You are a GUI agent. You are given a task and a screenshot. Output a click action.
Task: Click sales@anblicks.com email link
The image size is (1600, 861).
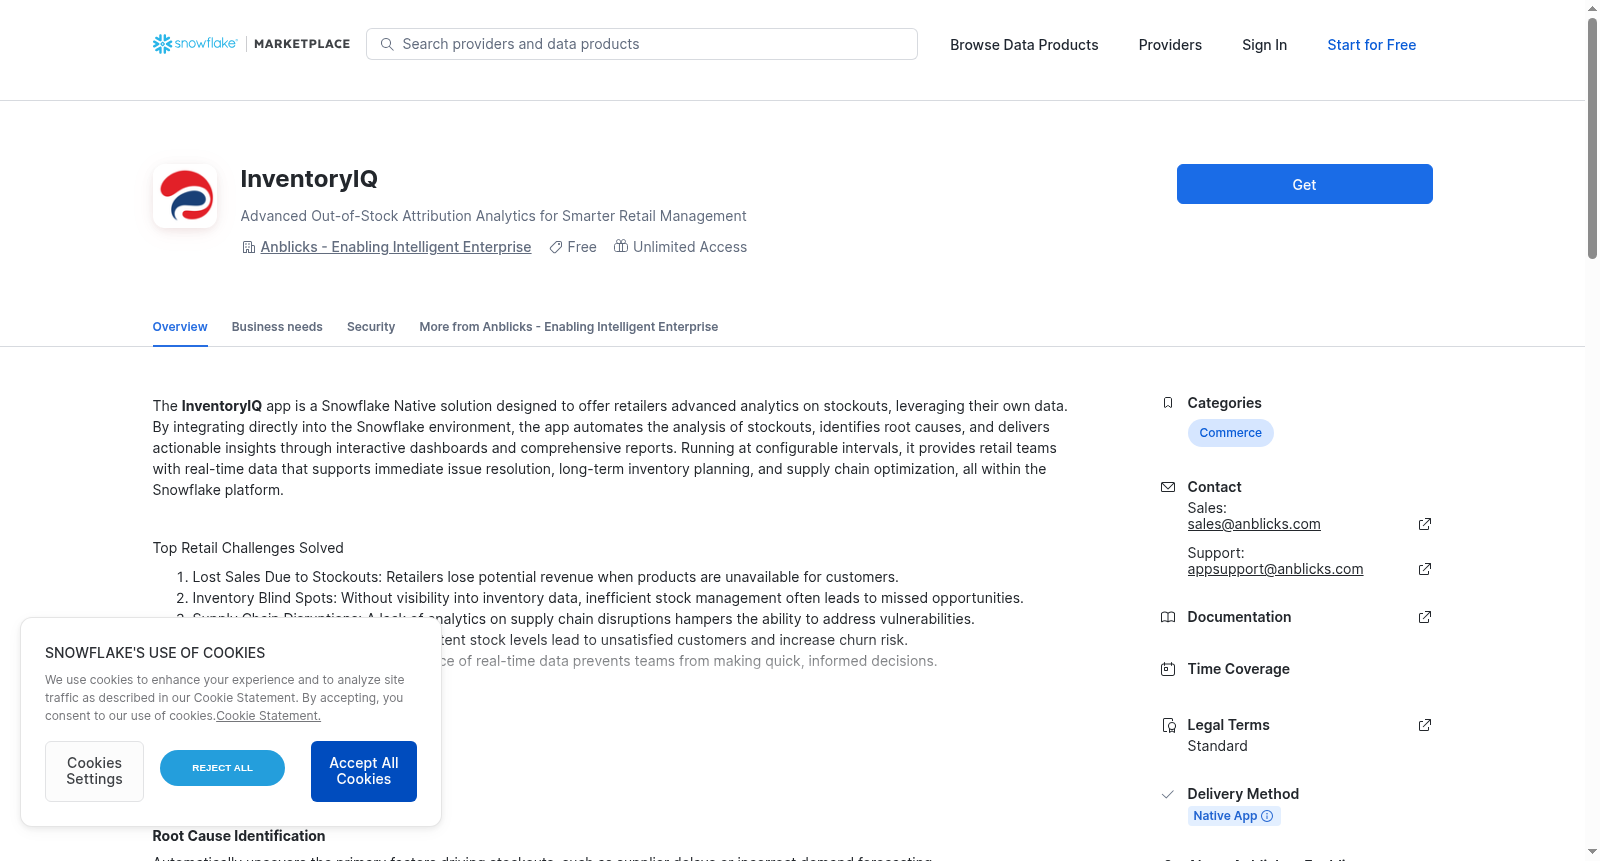pos(1254,524)
